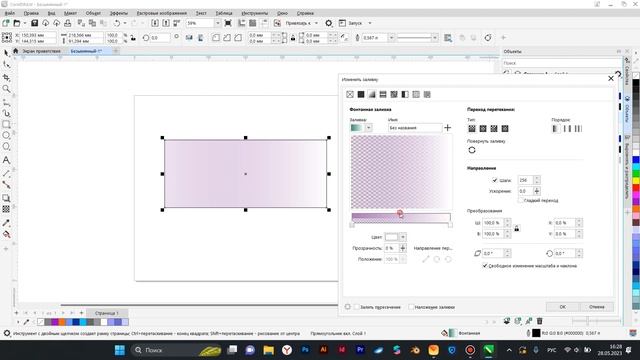640x360 pixels.
Task: Pick the purple swatch in the document palette
Action: tap(55, 322)
